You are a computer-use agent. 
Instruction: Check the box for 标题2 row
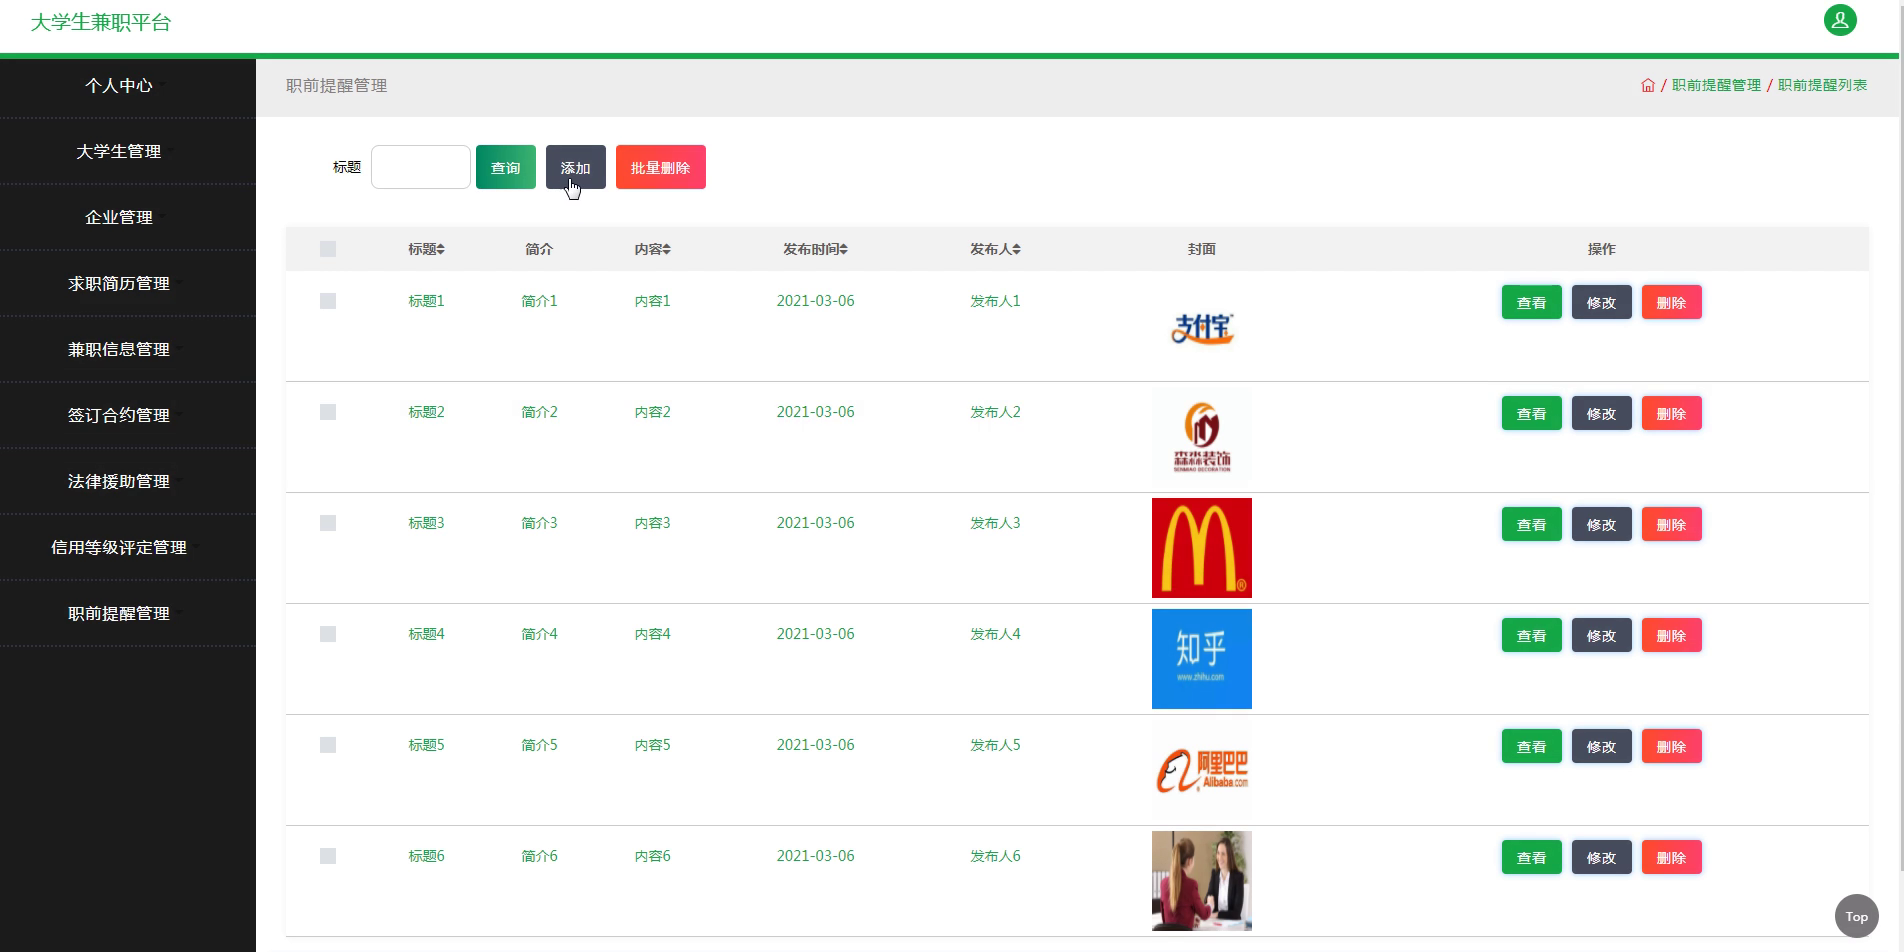point(328,412)
